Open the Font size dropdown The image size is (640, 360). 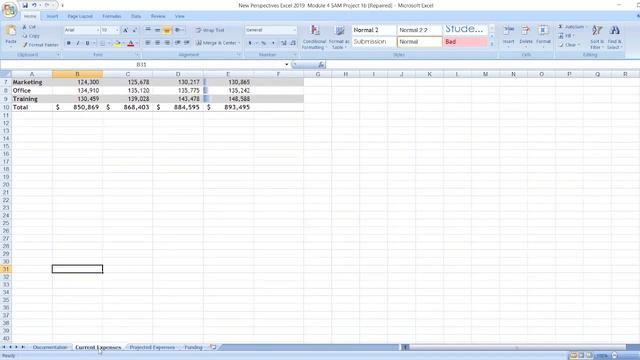click(x=117, y=30)
